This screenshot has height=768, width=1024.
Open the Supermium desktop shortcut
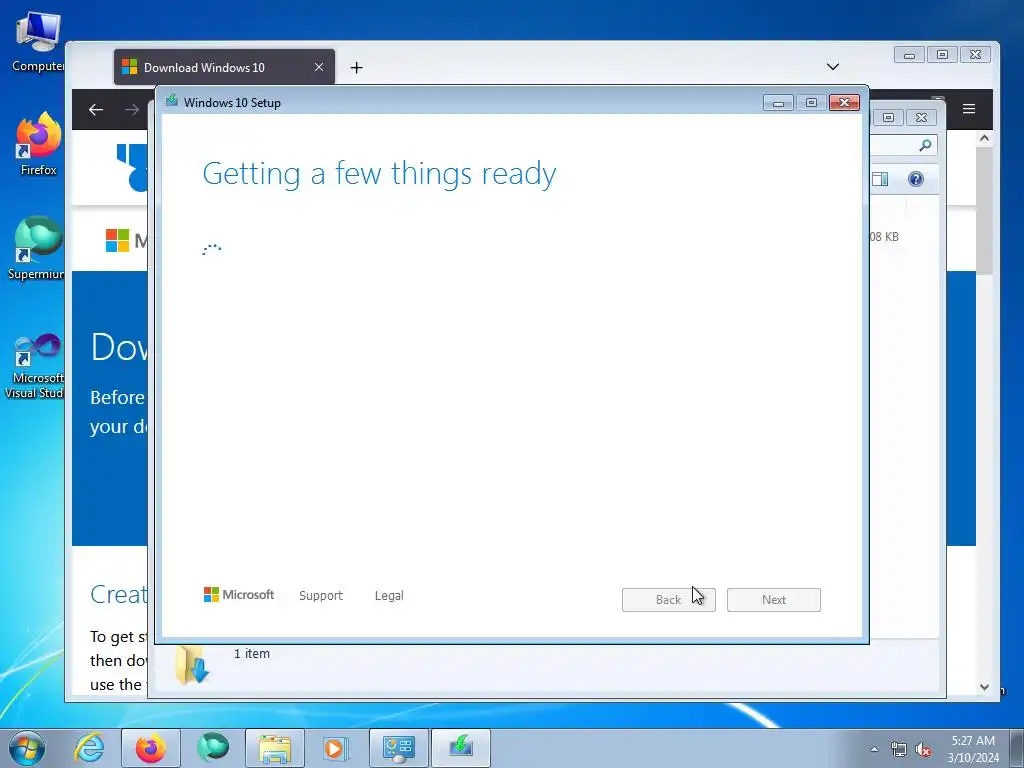pos(37,248)
